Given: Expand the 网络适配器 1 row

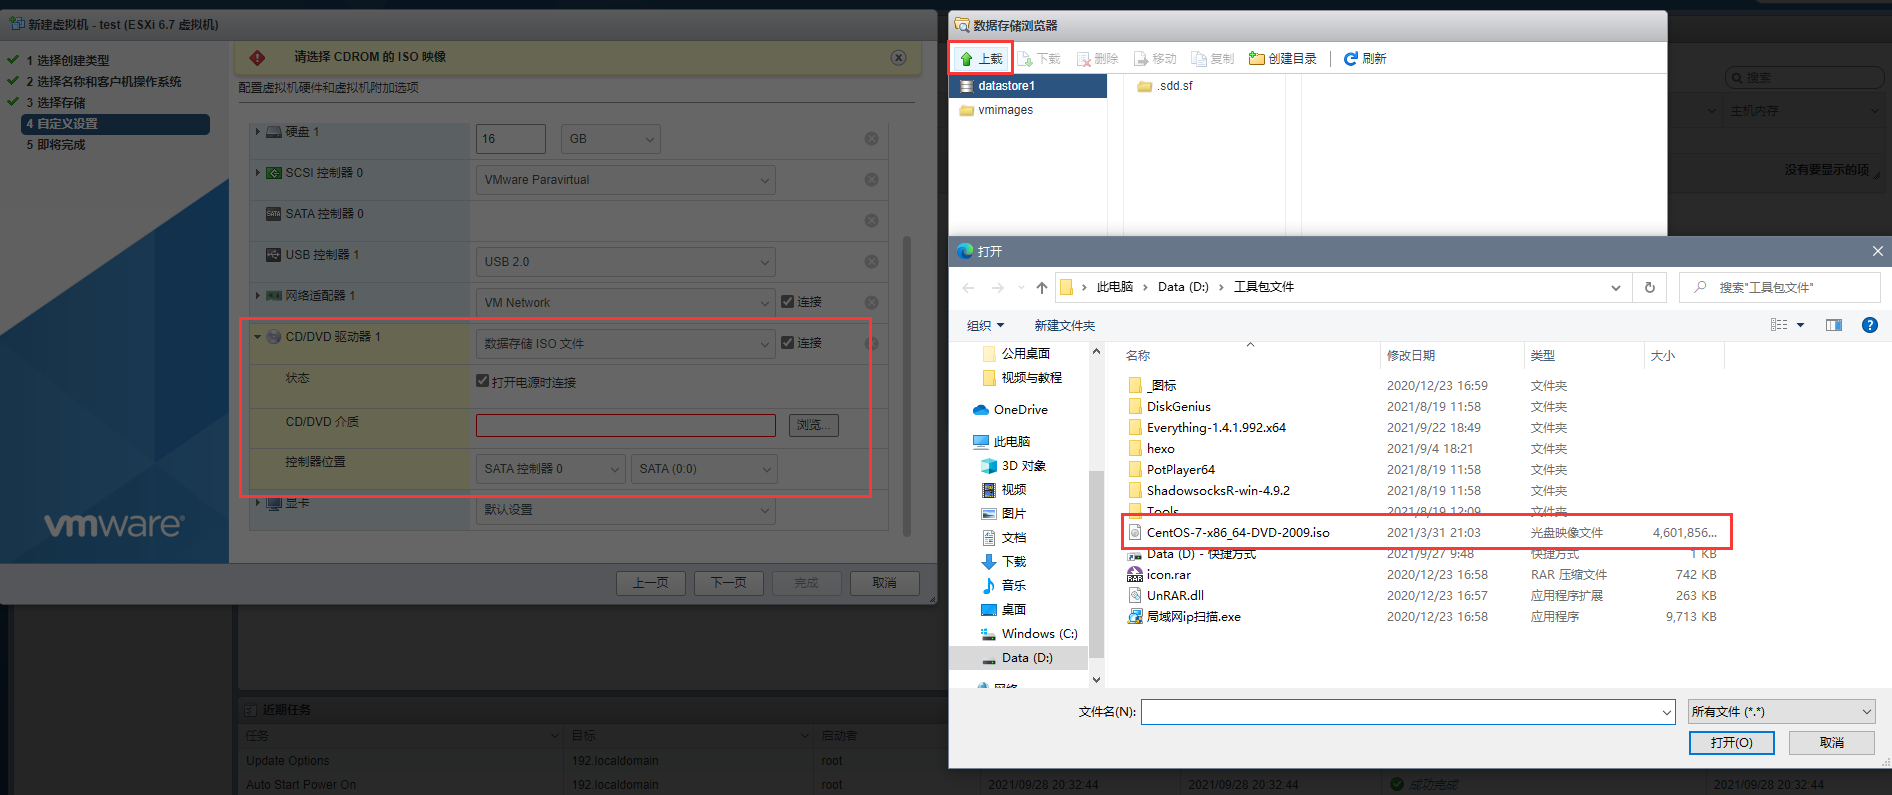Looking at the screenshot, I should point(257,296).
